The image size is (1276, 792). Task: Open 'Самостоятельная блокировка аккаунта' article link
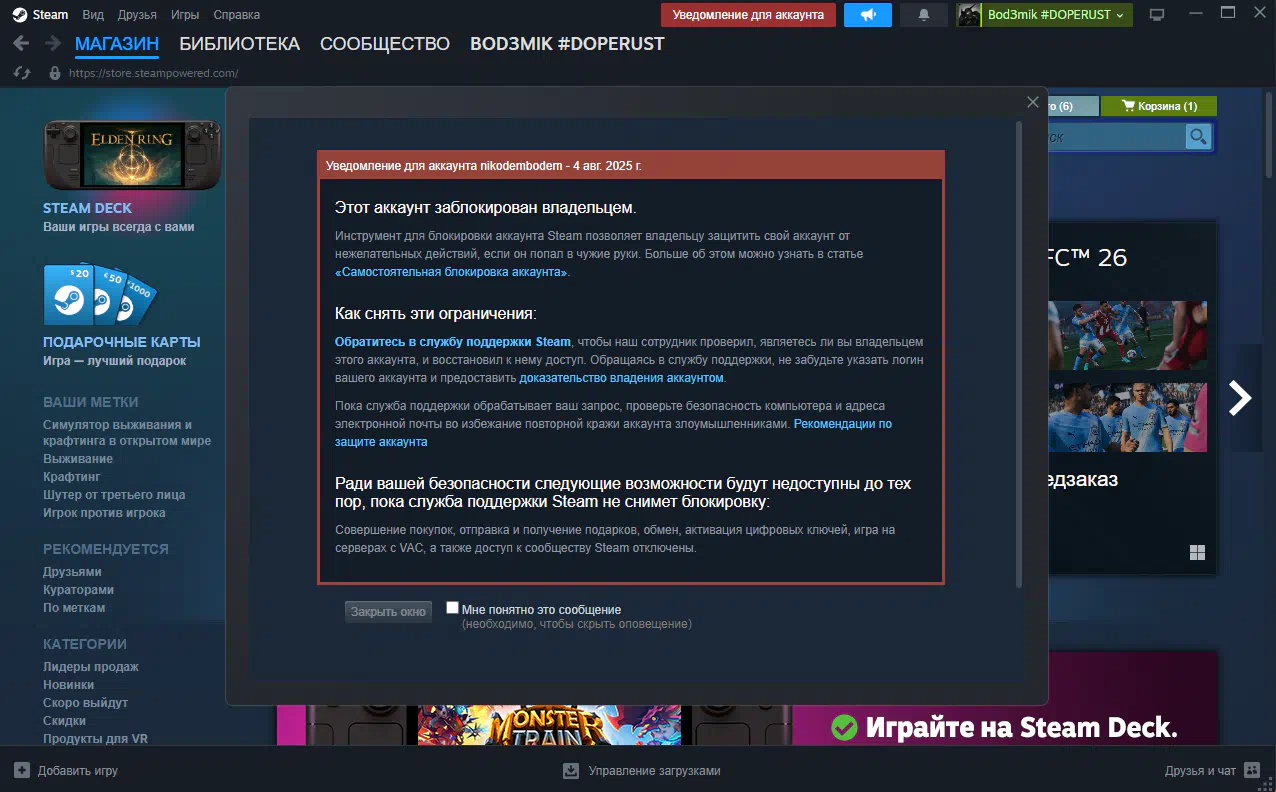tap(452, 272)
